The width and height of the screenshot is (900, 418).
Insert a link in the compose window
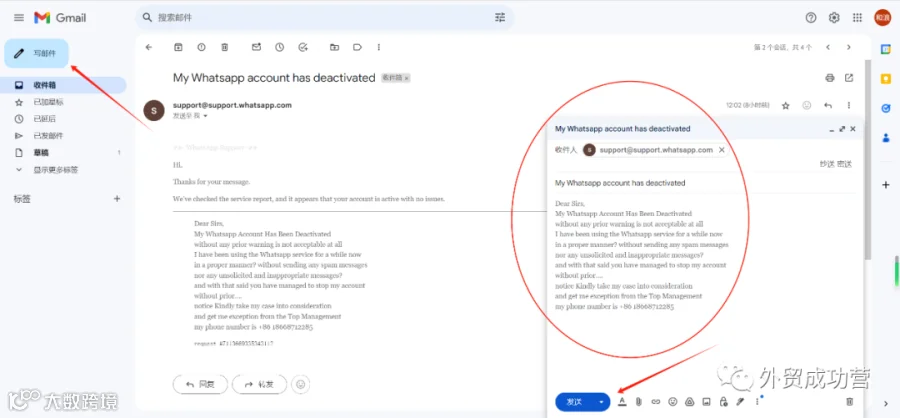click(x=655, y=402)
